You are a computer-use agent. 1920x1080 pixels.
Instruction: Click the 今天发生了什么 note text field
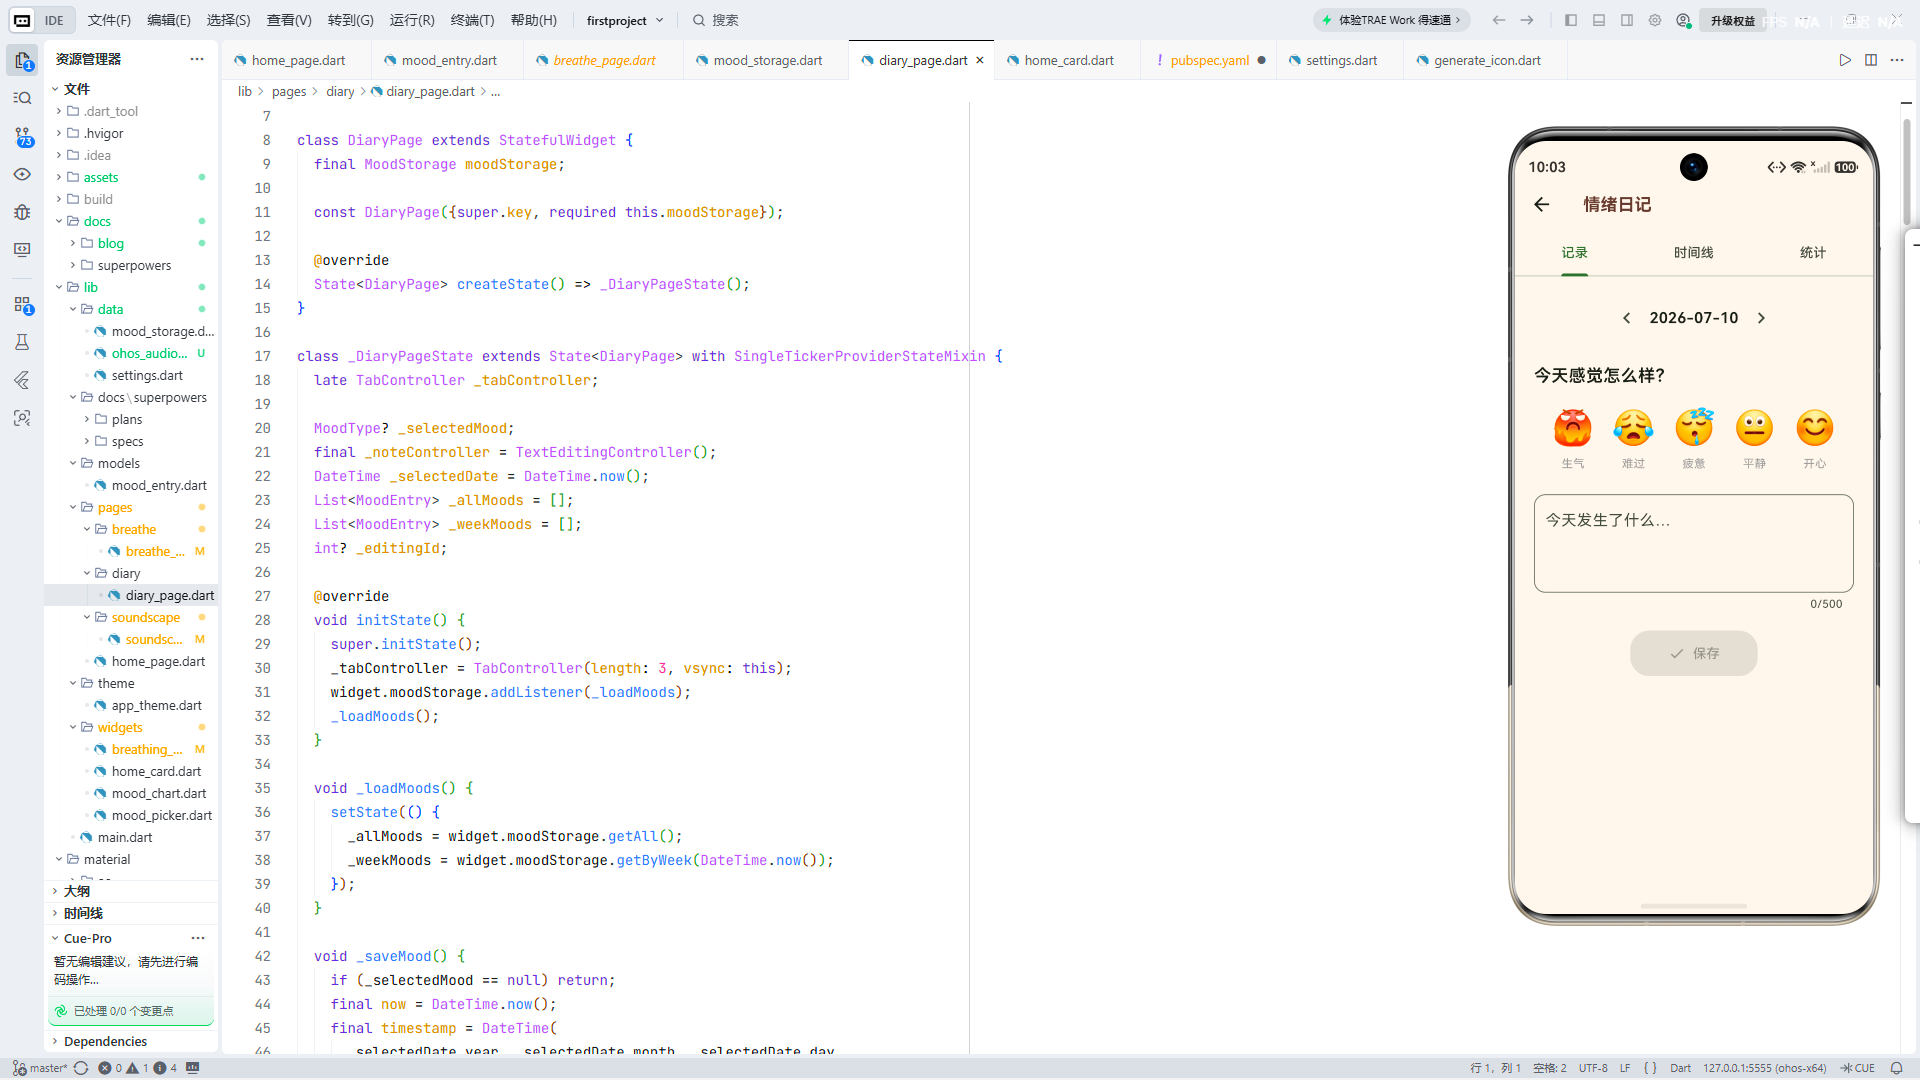[x=1694, y=543]
